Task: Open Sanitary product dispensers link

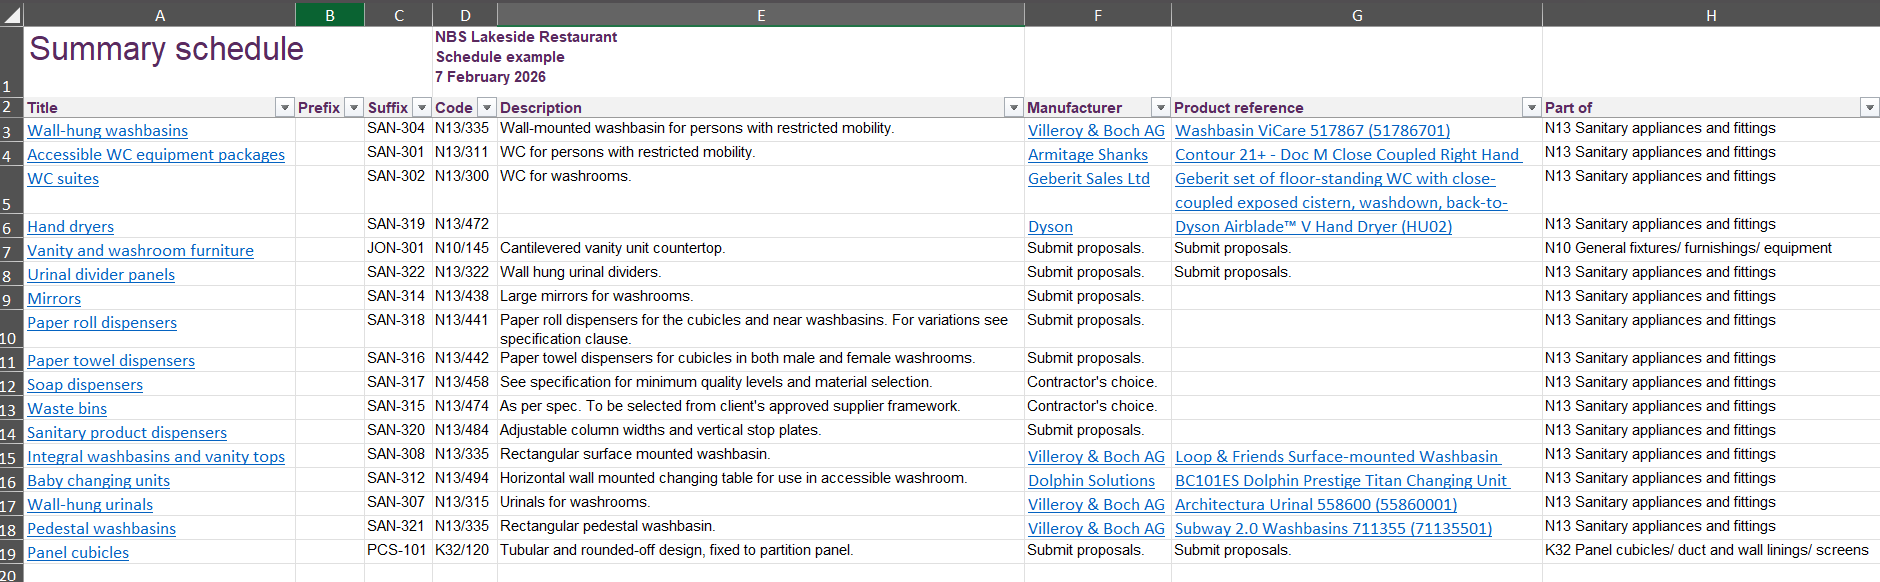Action: point(127,433)
